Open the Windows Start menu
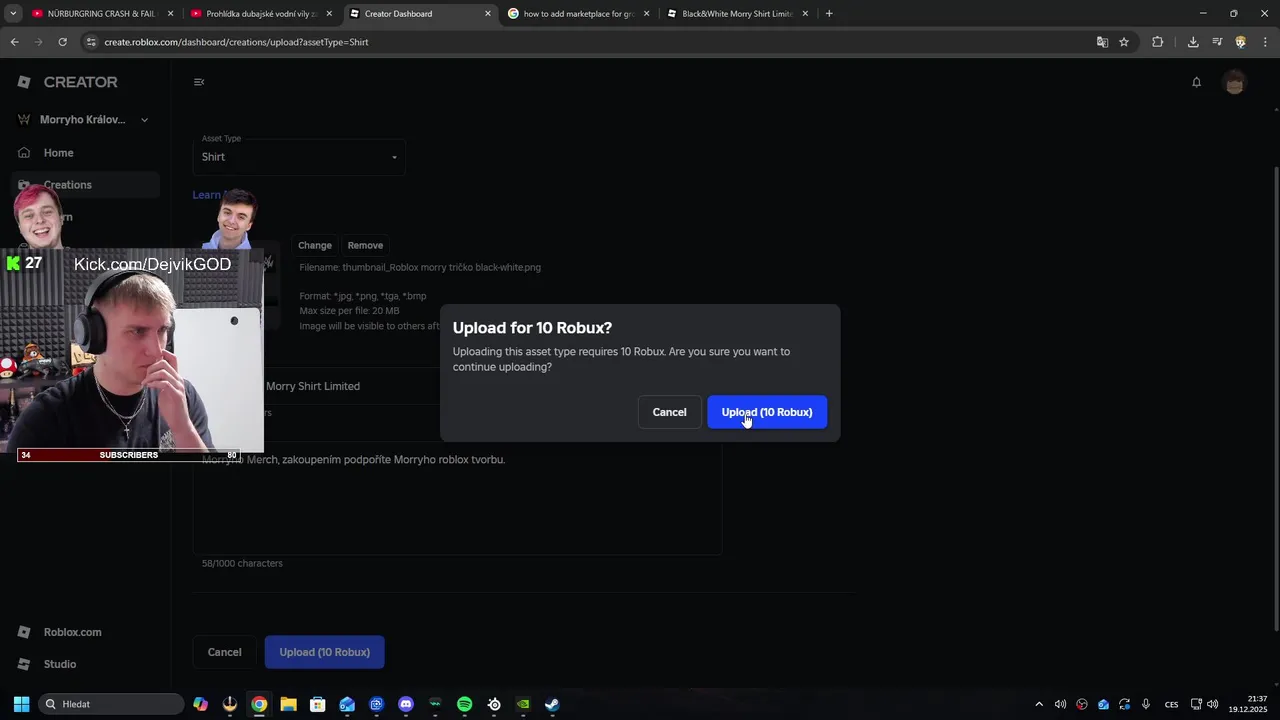The height and width of the screenshot is (720, 1280). point(21,704)
